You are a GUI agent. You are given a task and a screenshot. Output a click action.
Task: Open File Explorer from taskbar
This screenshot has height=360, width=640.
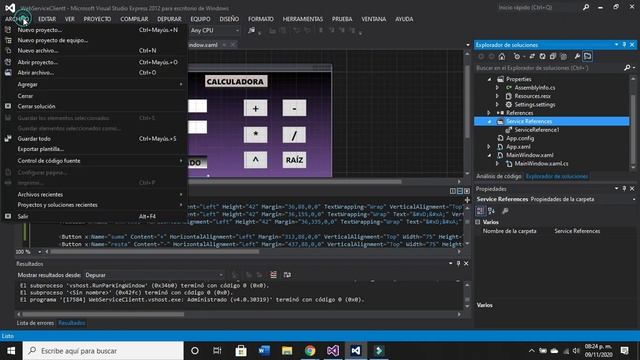pos(287,351)
